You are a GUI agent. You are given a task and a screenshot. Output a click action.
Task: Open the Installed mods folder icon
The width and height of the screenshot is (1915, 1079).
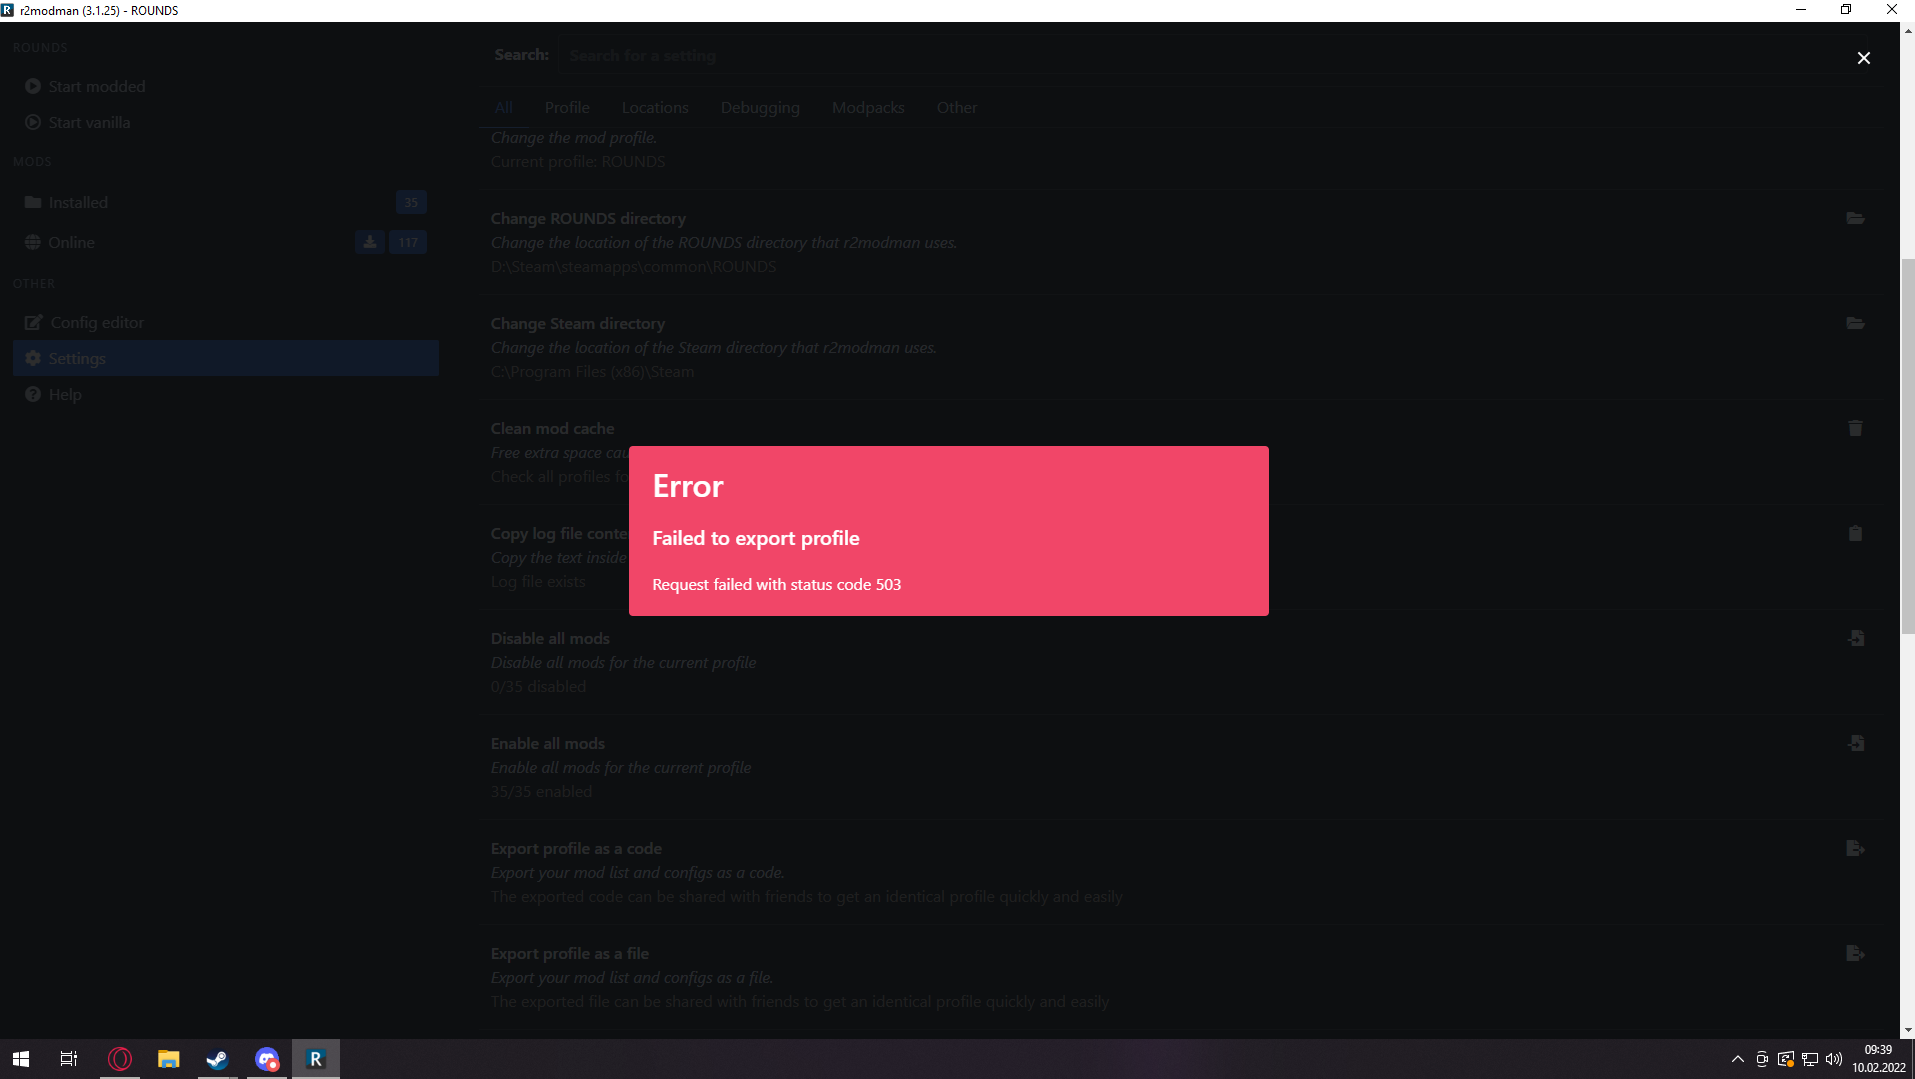pos(33,202)
